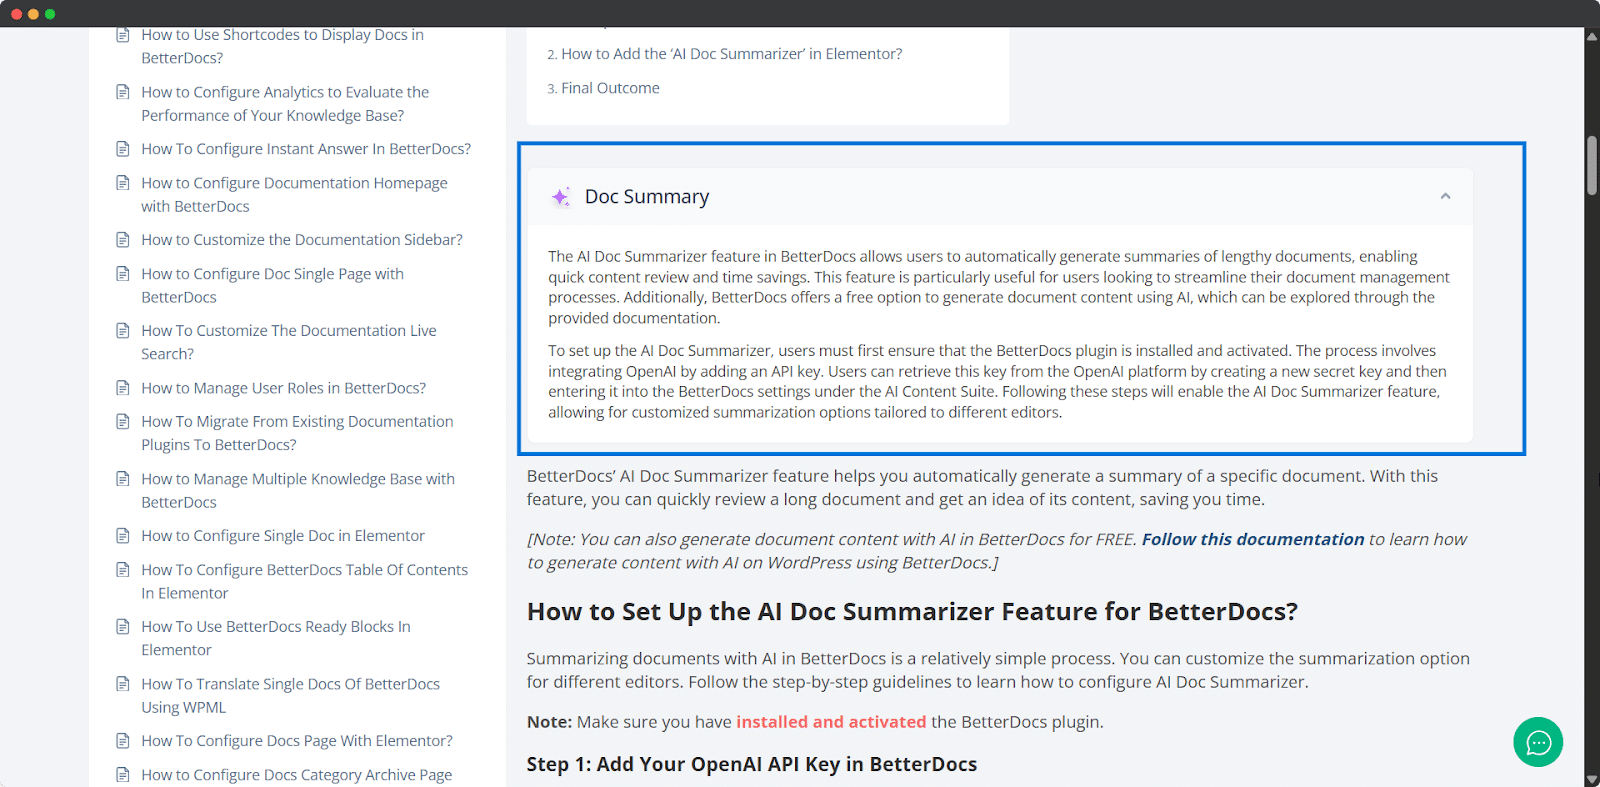Click document icon beside Configure Docs Page With Elementor
The height and width of the screenshot is (787, 1600).
123,741
